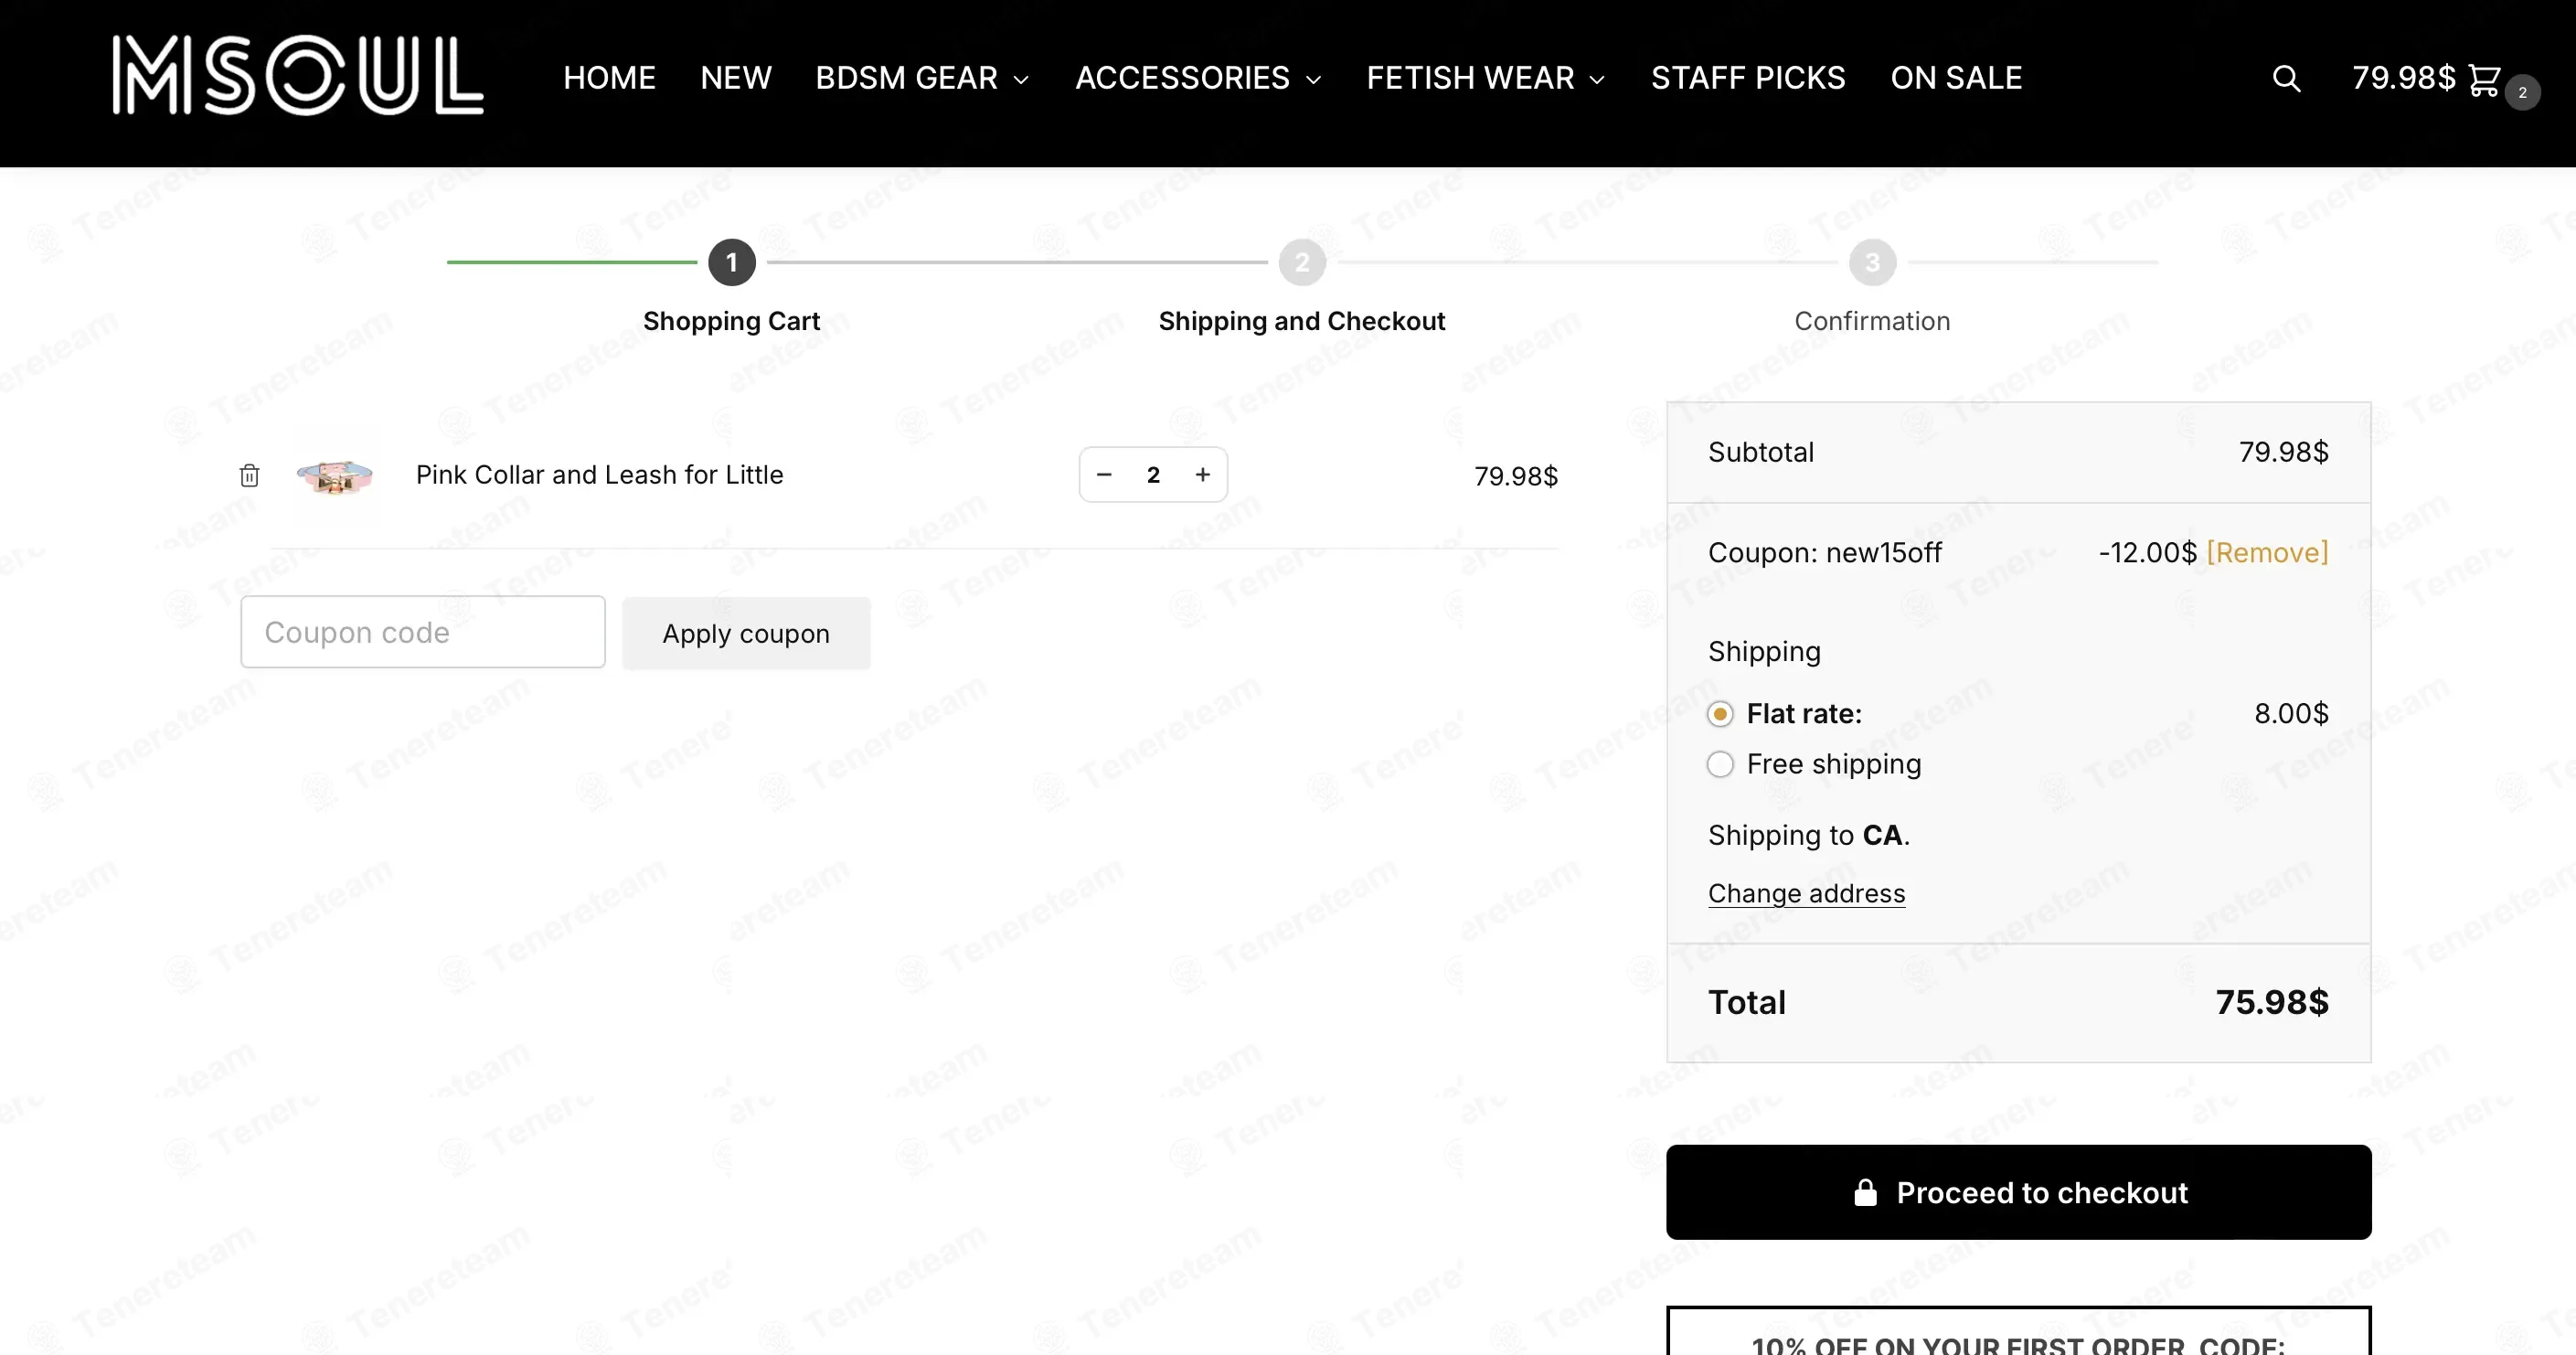The width and height of the screenshot is (2576, 1355).
Task: Select the Free shipping option
Action: (x=1720, y=764)
